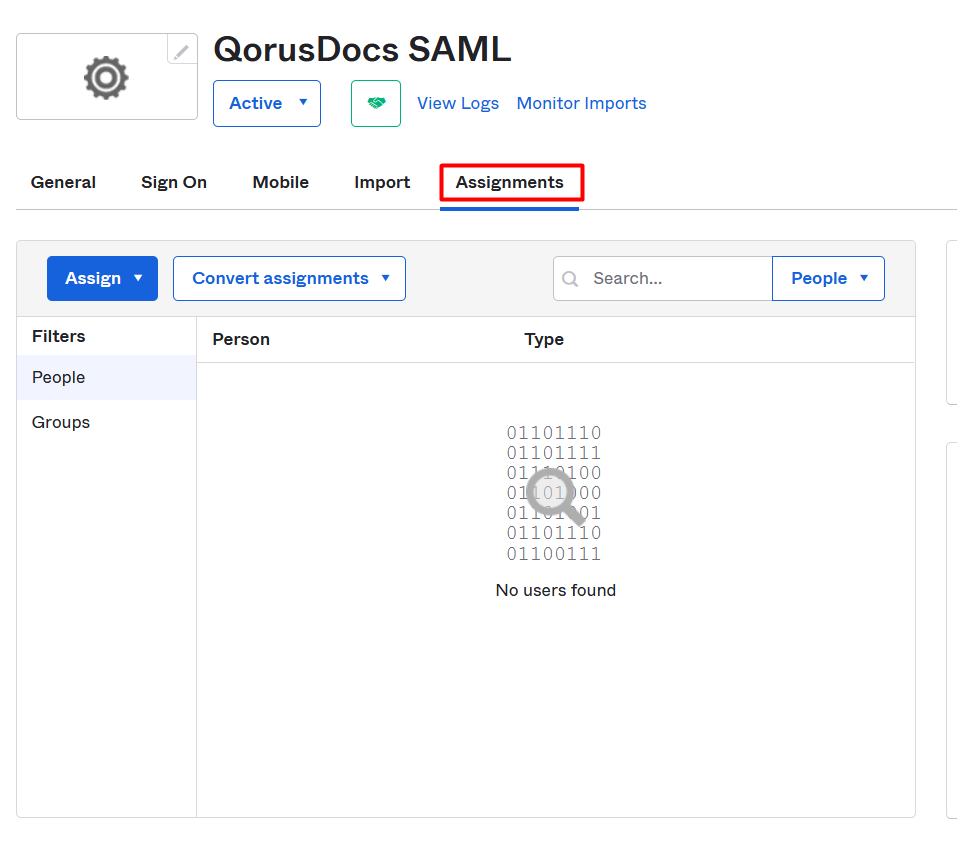Select the People filter in Filters sidebar
Viewport: 957px width, 847px height.
59,378
